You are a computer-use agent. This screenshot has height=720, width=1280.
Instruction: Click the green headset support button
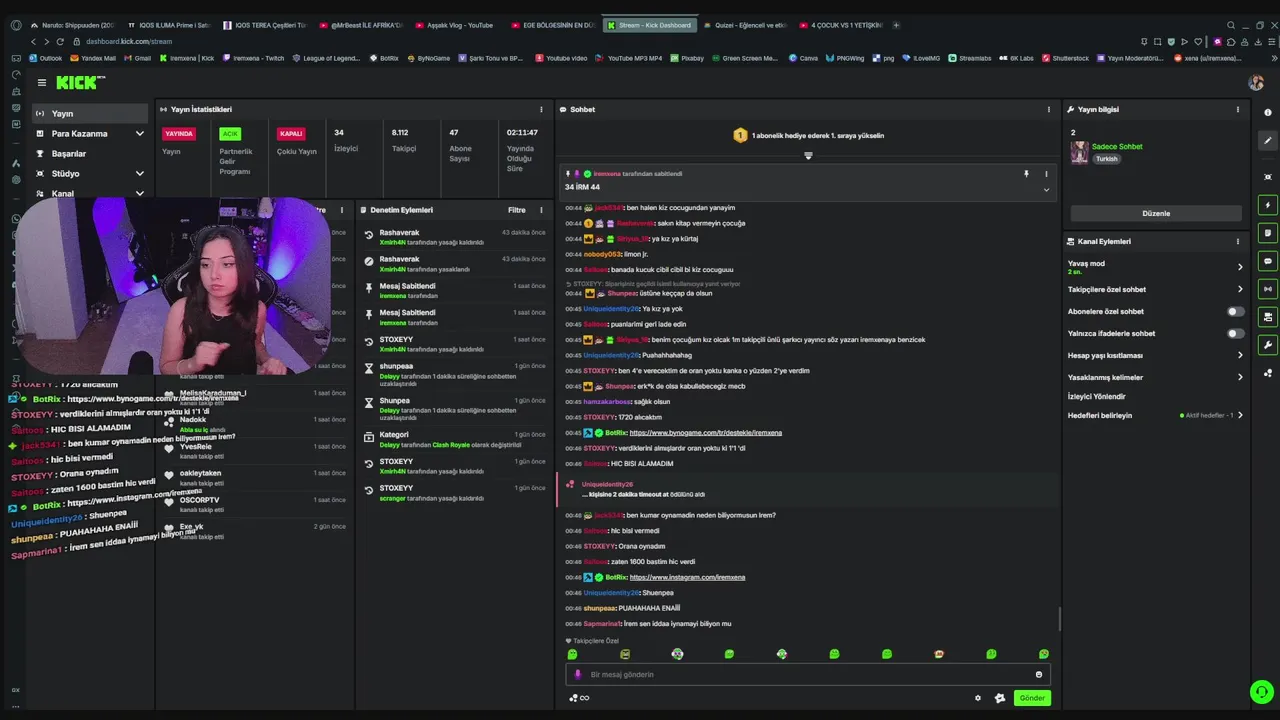(1261, 692)
